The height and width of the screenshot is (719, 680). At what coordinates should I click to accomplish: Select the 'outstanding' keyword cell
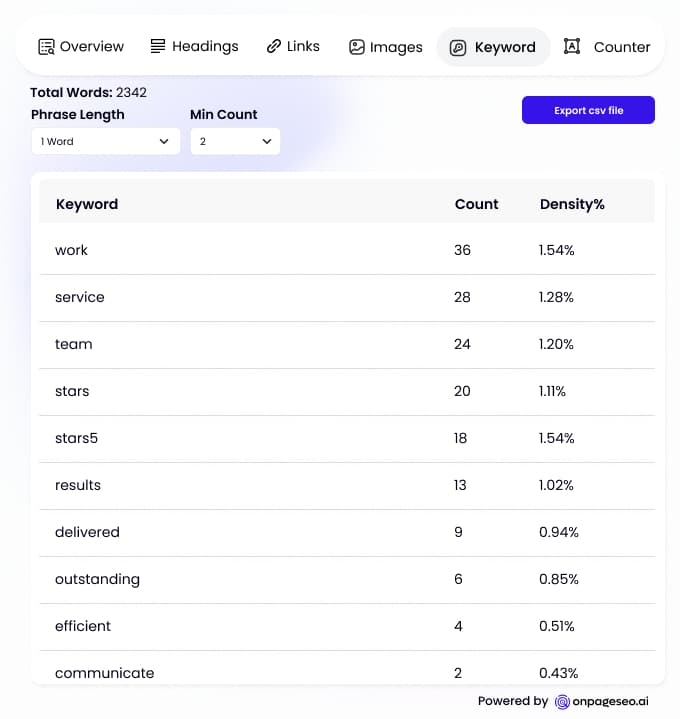coord(97,579)
